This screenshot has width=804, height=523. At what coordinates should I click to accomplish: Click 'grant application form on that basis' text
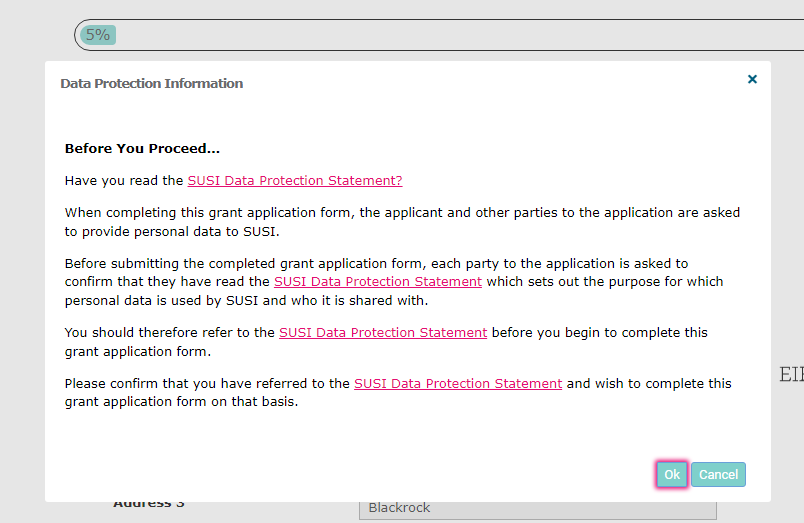click(x=181, y=402)
